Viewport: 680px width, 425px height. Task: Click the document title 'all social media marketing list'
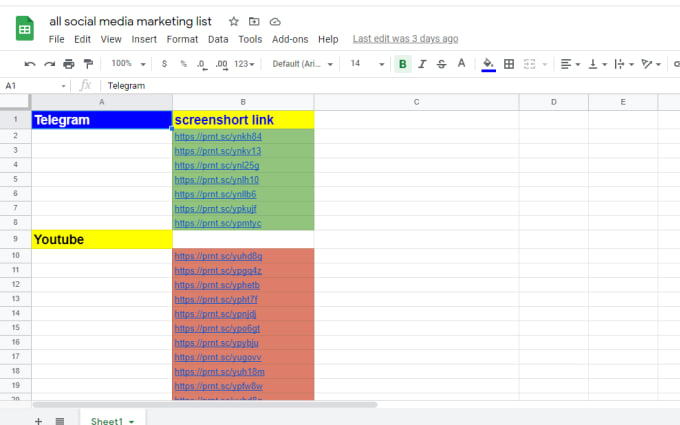click(131, 21)
